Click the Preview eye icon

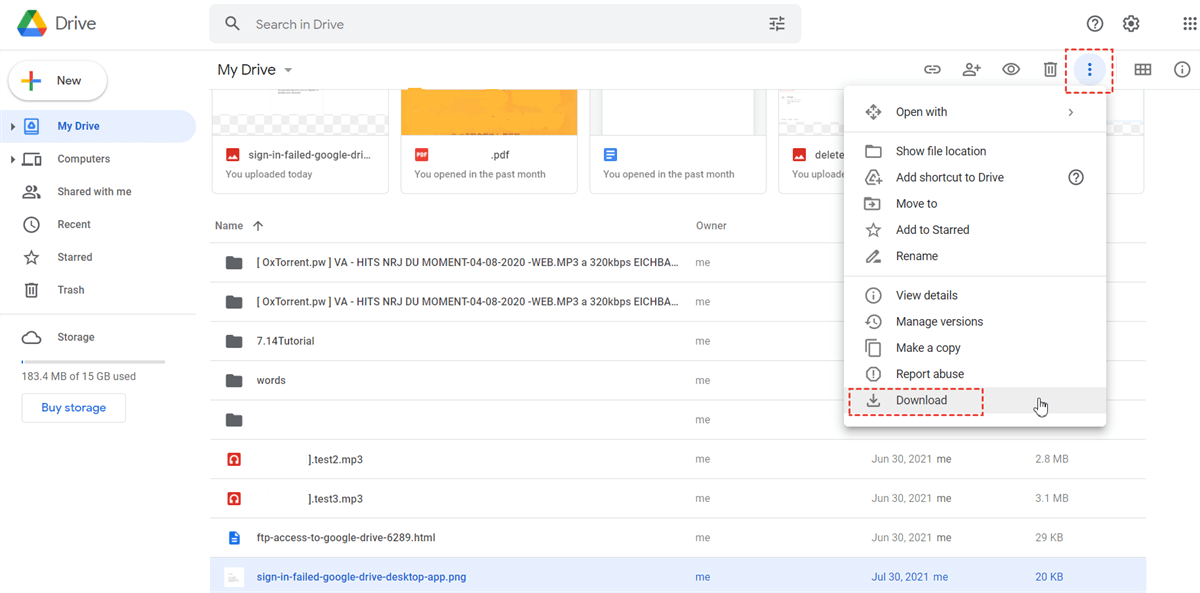[1011, 70]
